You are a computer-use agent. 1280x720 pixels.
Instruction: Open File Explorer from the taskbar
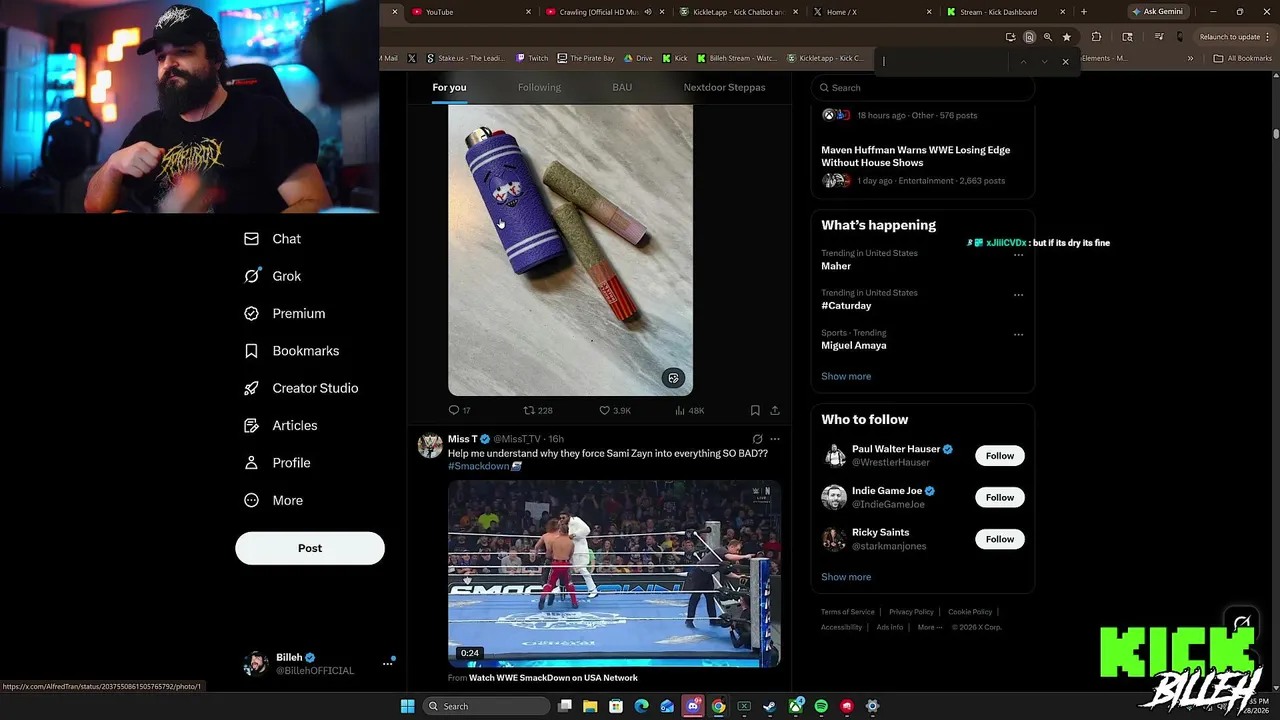coord(590,706)
